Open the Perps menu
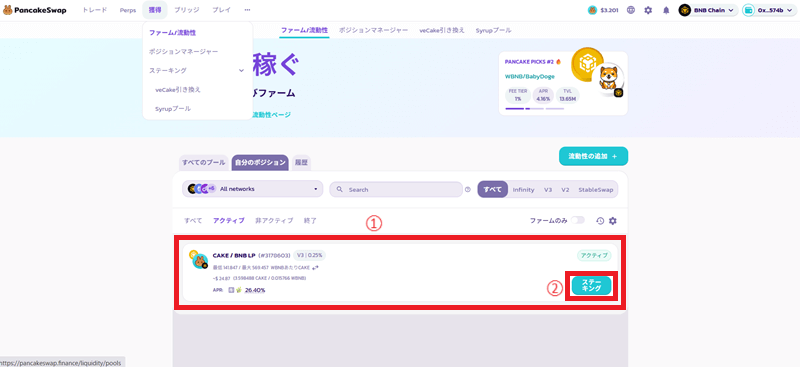800x367 pixels. [128, 10]
